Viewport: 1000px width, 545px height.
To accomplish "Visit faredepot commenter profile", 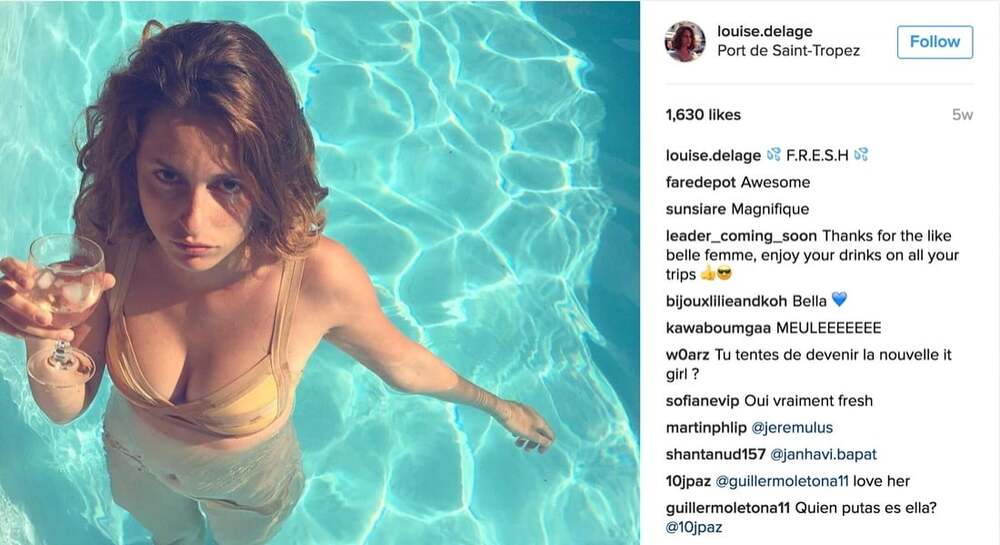I will [700, 182].
